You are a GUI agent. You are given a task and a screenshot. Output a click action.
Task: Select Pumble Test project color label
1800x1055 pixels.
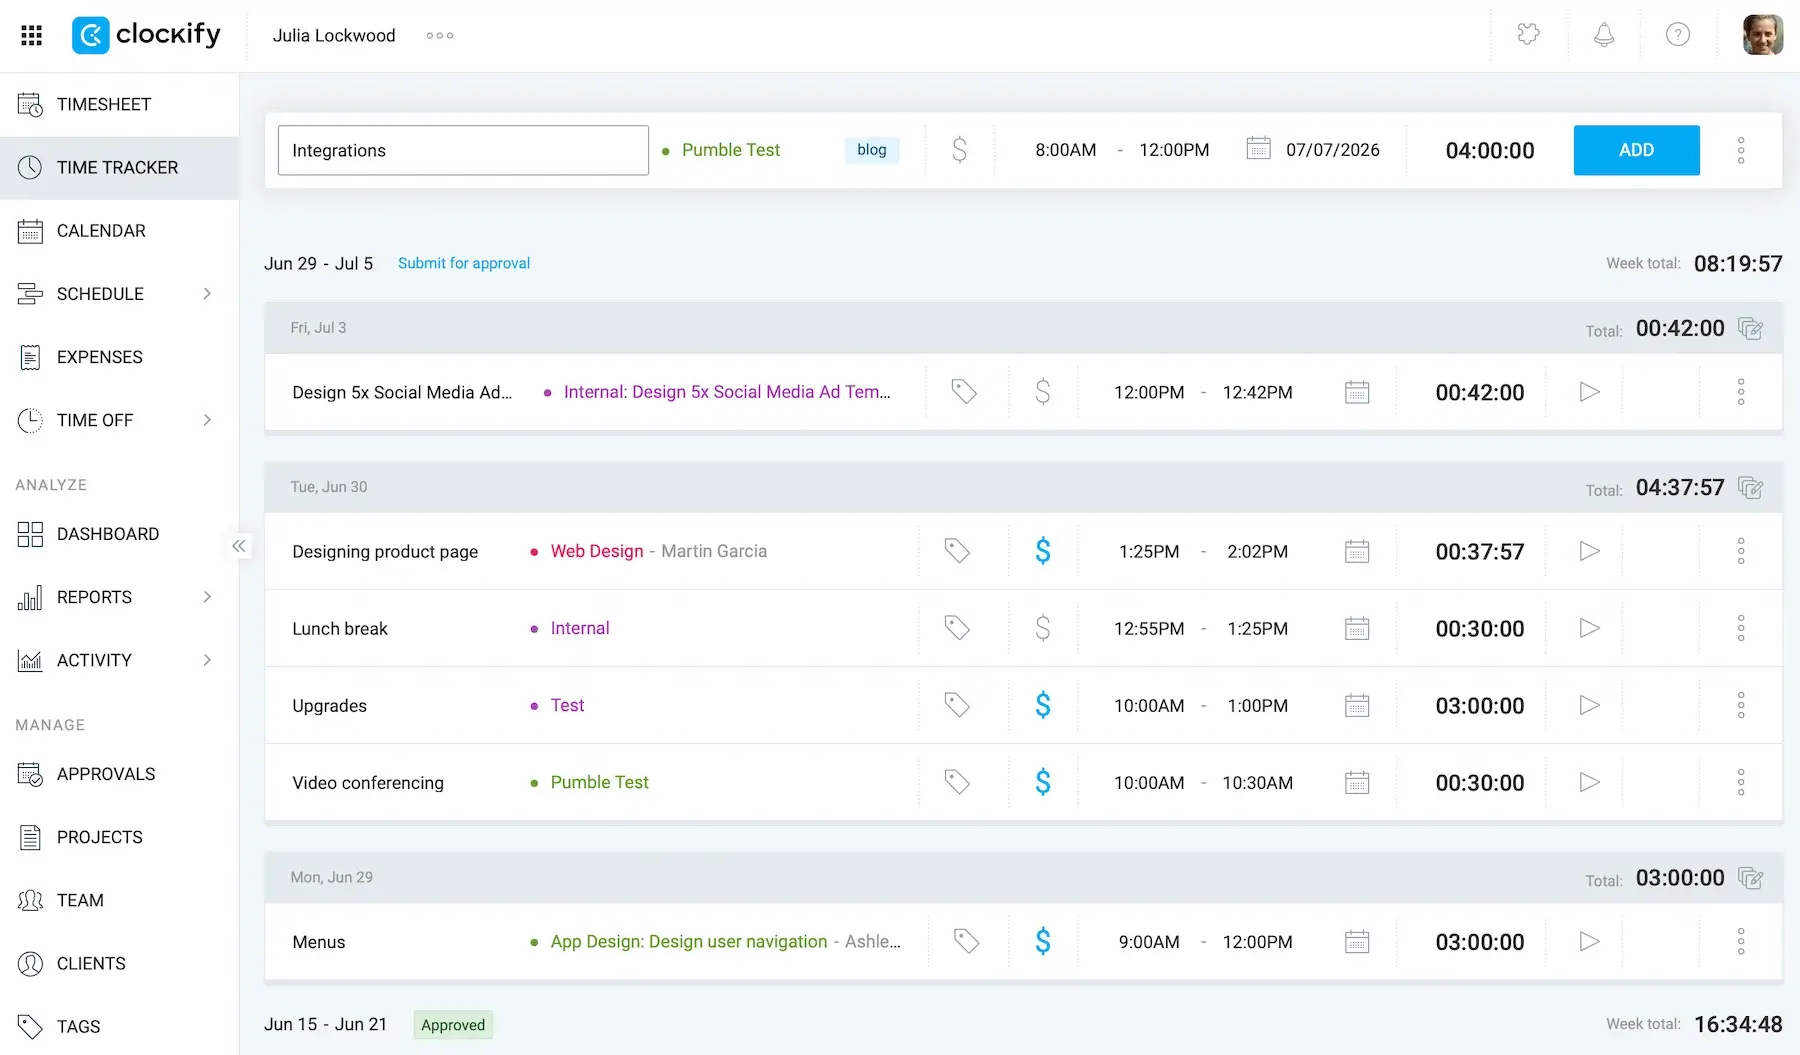[721, 150]
